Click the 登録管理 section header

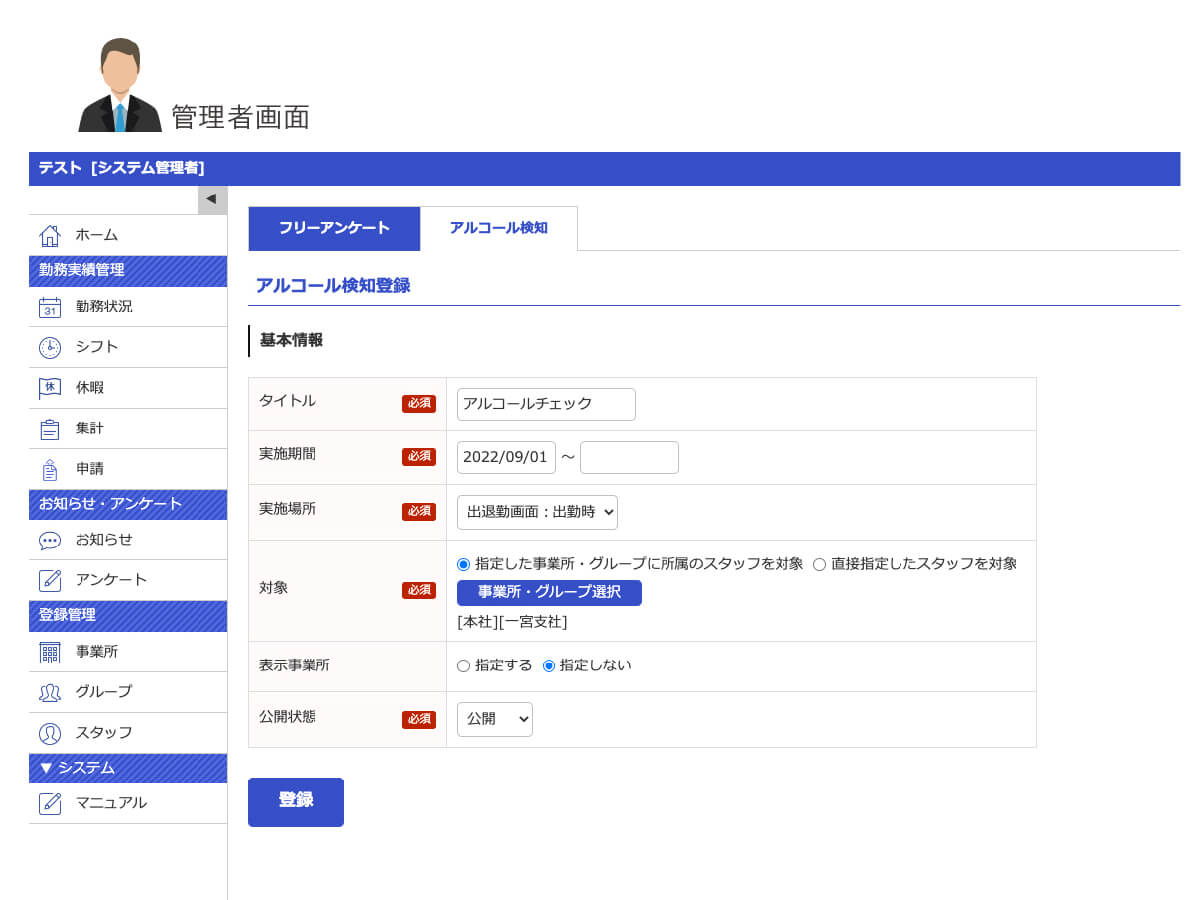coord(128,616)
